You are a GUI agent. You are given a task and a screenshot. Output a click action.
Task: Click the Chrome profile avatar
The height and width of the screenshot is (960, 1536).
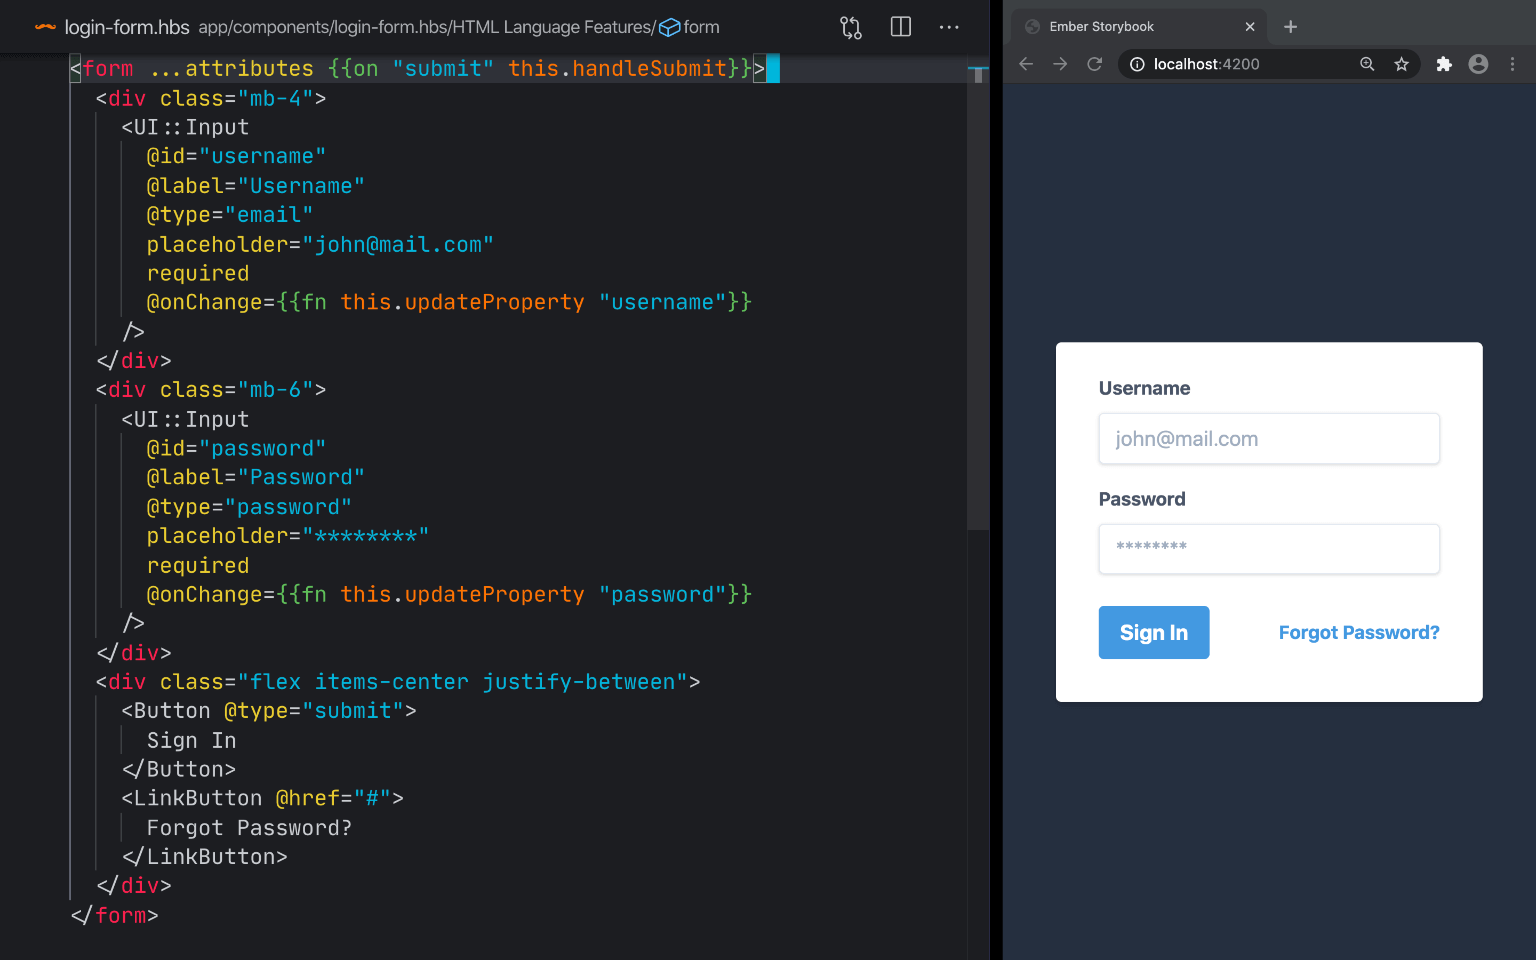1478,63
